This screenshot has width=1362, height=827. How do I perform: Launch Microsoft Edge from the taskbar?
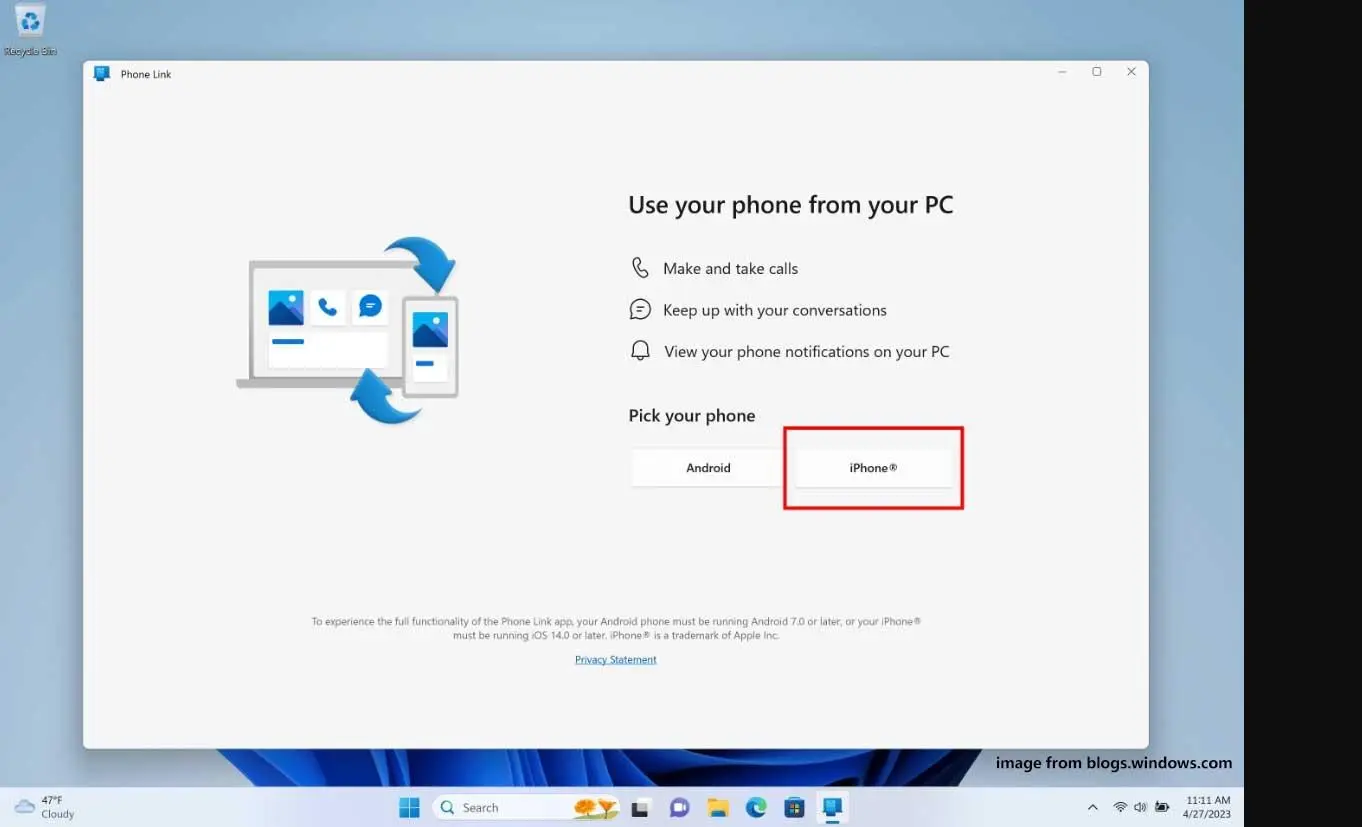coord(756,807)
